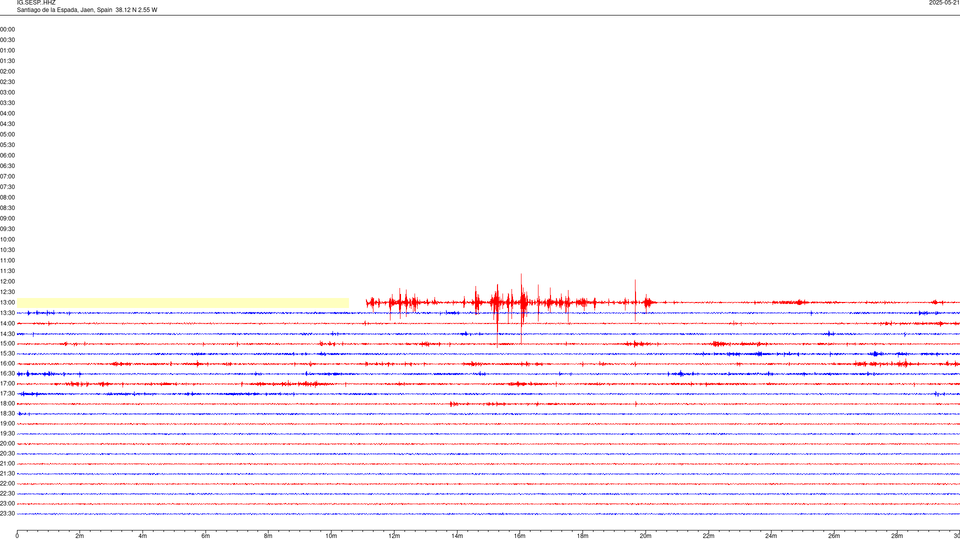Click the 13:00 time label
Screen dimensions: 960x540
pos(7,302)
